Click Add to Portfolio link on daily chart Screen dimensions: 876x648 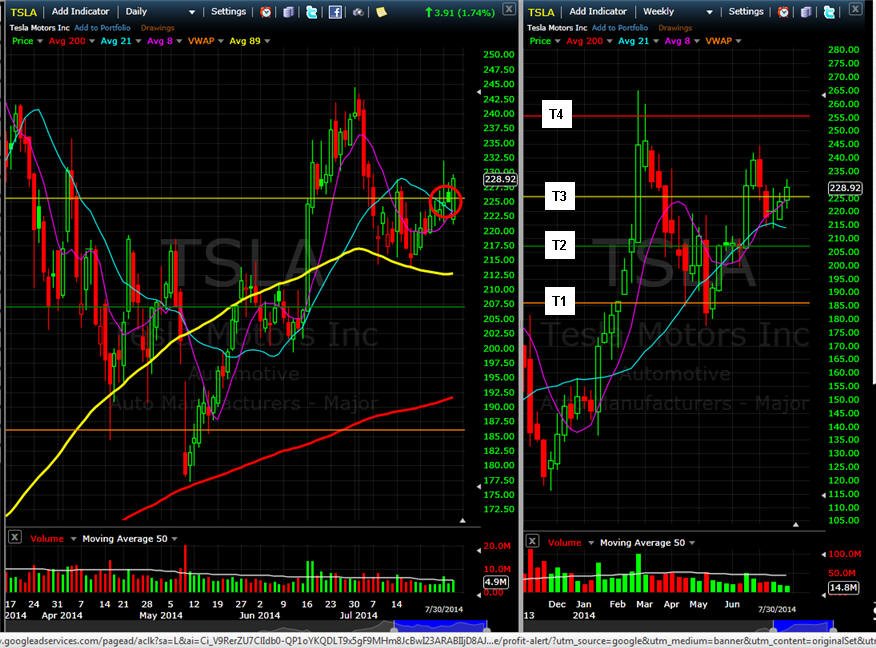click(x=102, y=27)
